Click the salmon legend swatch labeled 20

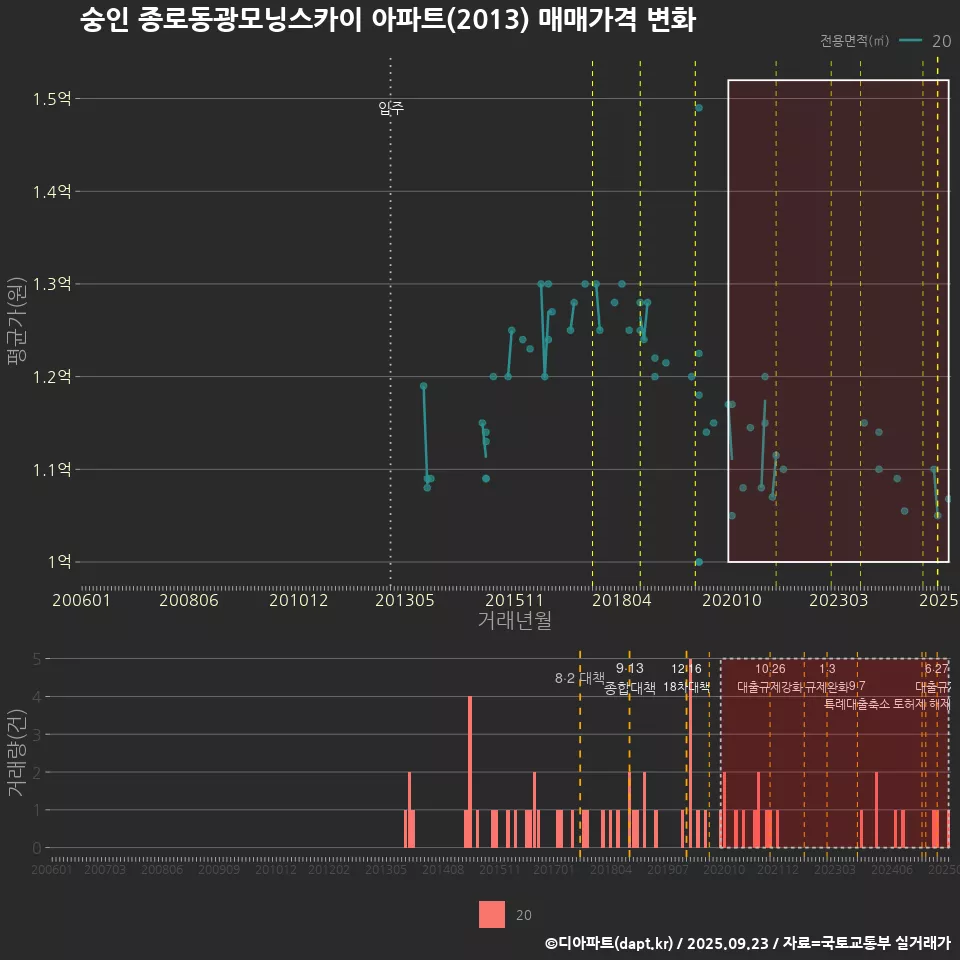[x=492, y=914]
